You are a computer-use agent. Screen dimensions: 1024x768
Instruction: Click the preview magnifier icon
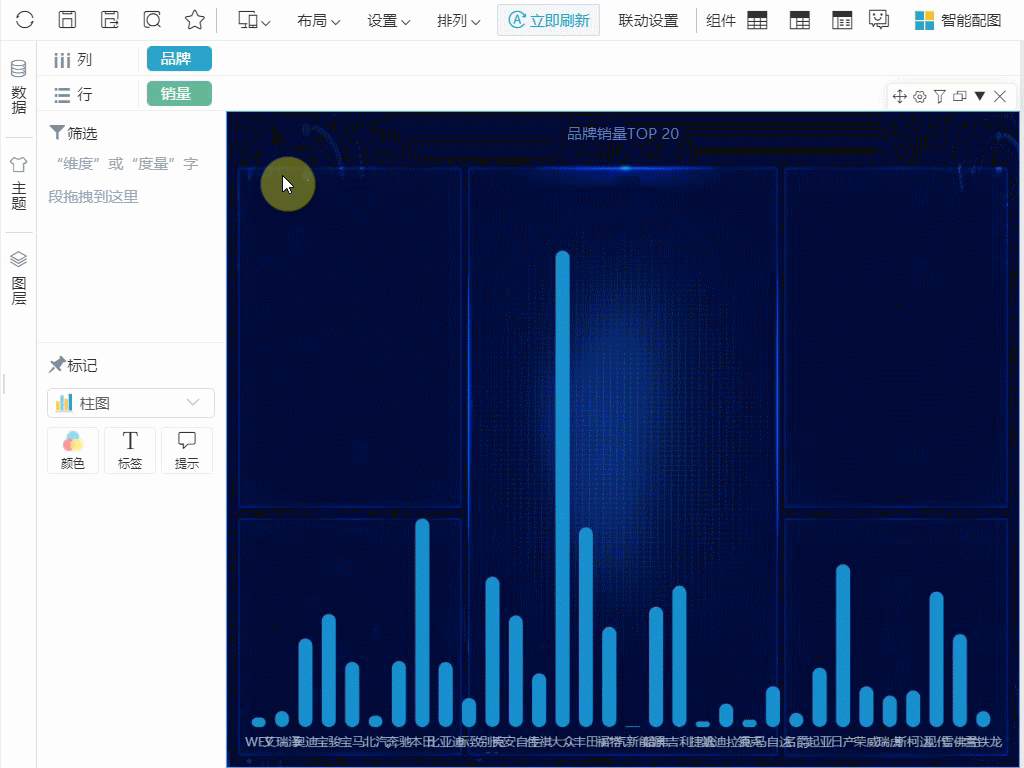[152, 20]
